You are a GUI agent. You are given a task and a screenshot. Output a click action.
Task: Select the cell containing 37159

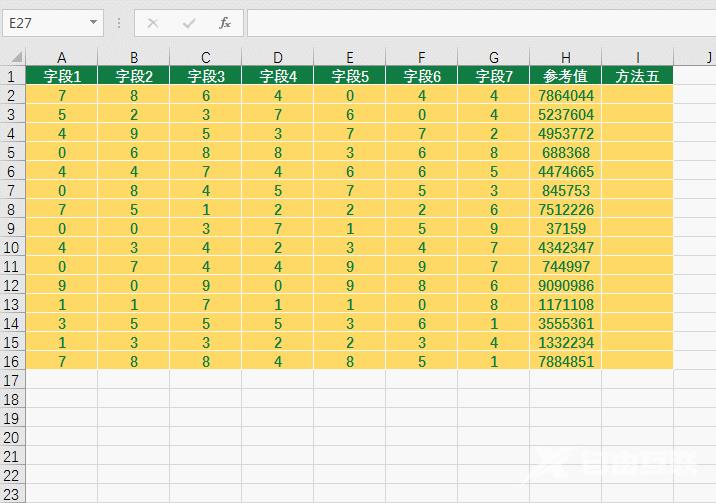(566, 228)
